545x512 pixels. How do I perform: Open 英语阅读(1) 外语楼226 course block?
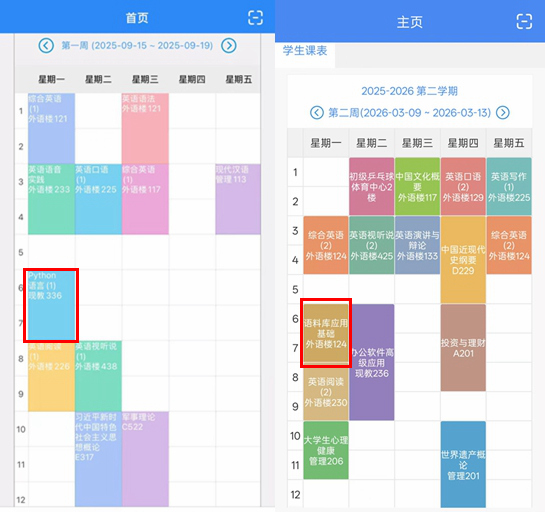click(x=51, y=377)
